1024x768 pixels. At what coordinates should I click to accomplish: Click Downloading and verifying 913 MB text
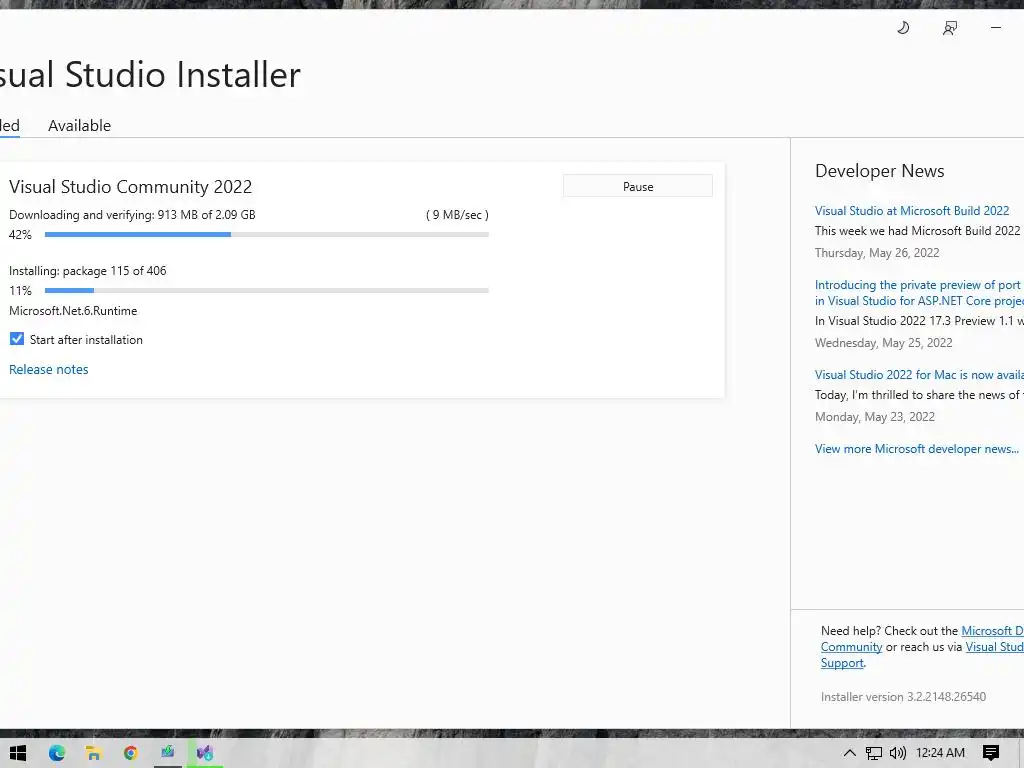[x=132, y=214]
